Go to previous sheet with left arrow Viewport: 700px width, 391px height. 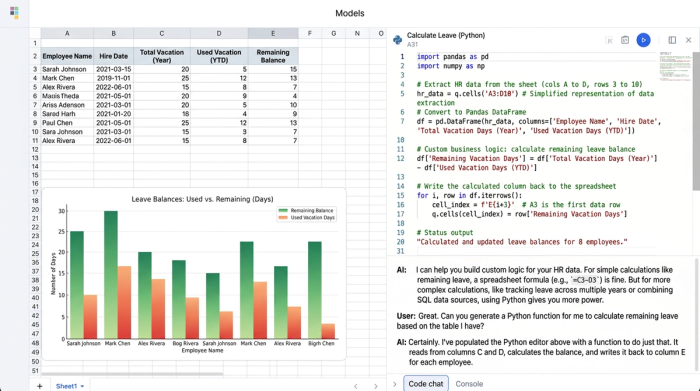(356, 386)
